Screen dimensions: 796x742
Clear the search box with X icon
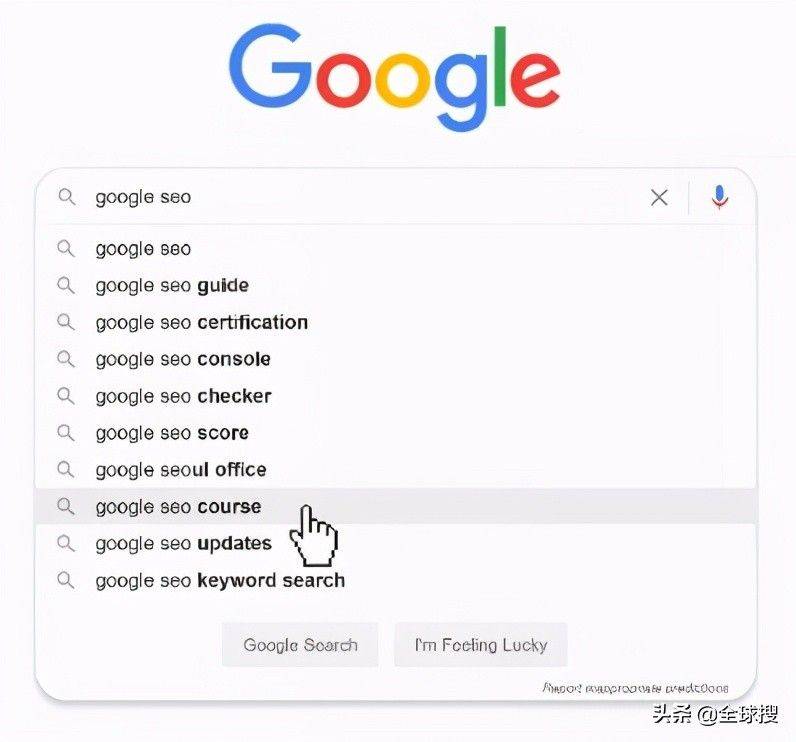[659, 198]
